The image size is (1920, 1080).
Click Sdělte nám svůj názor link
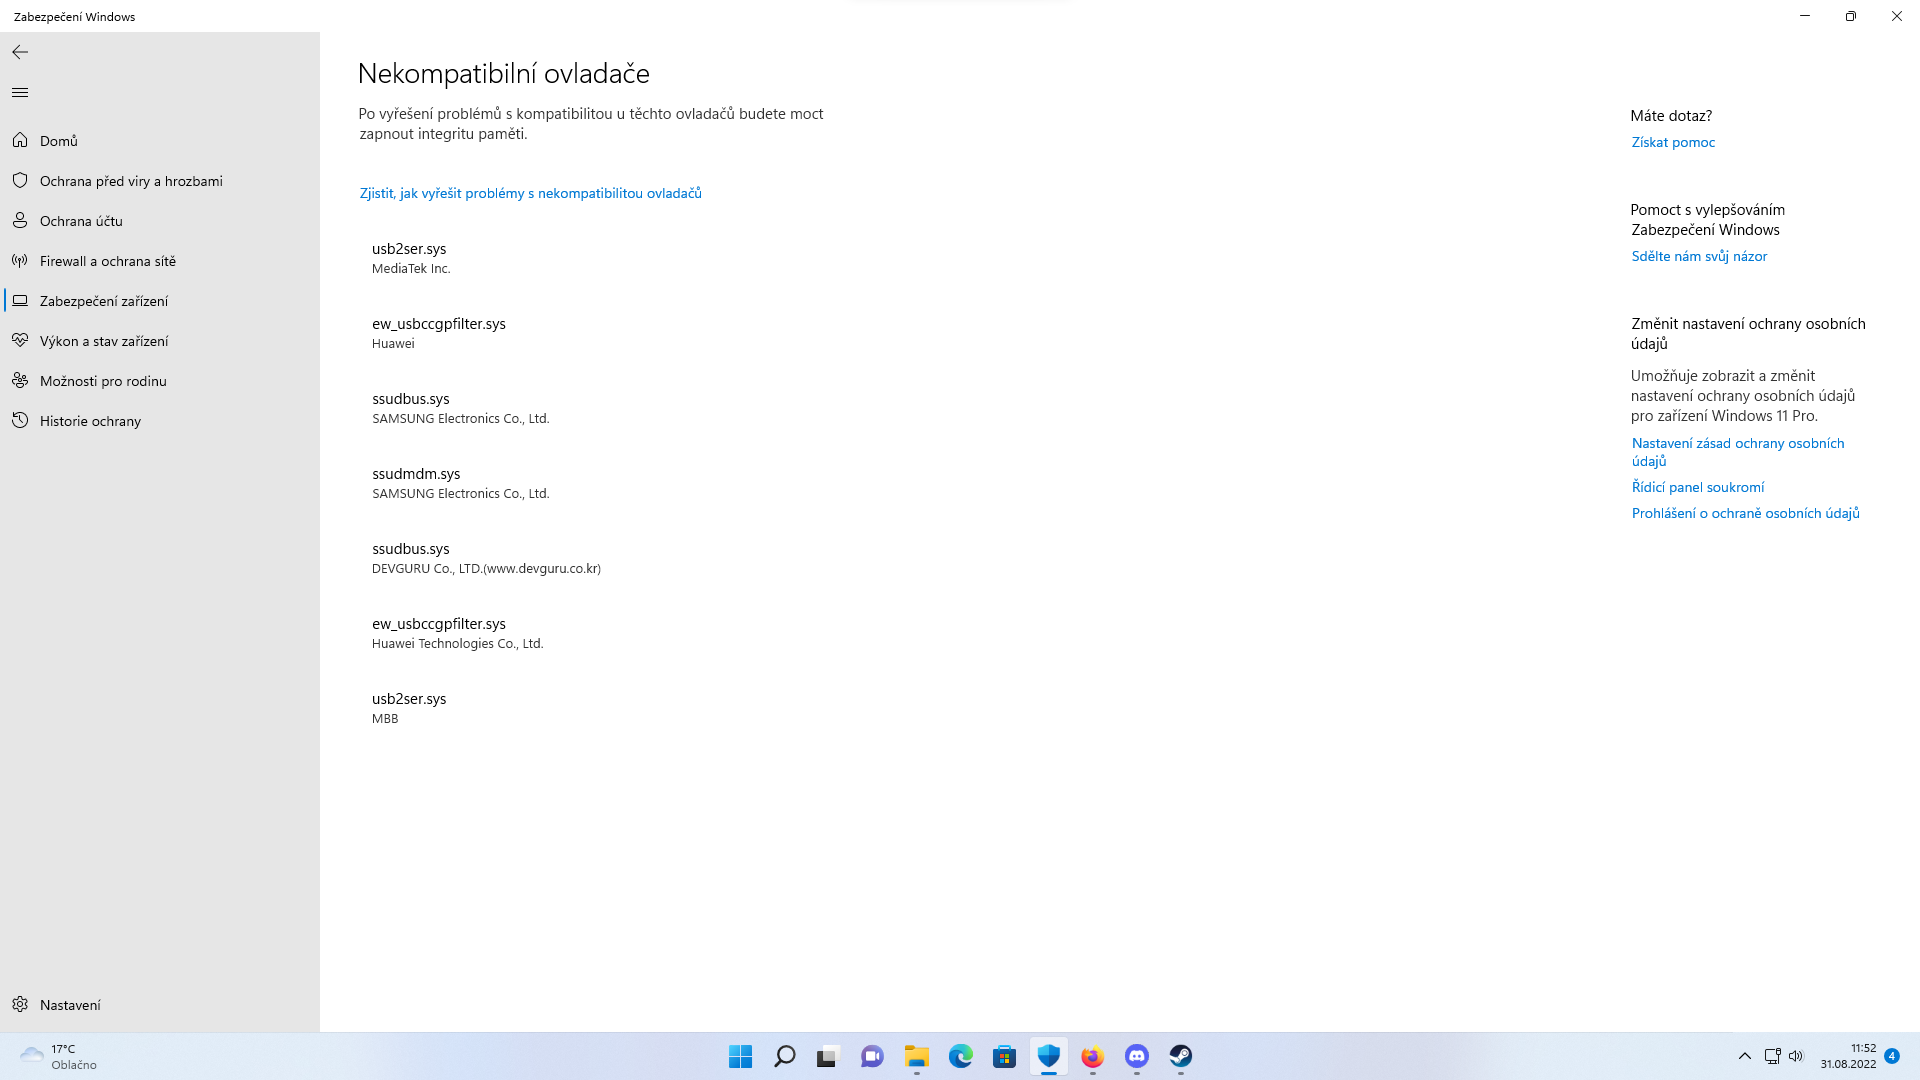(1698, 256)
